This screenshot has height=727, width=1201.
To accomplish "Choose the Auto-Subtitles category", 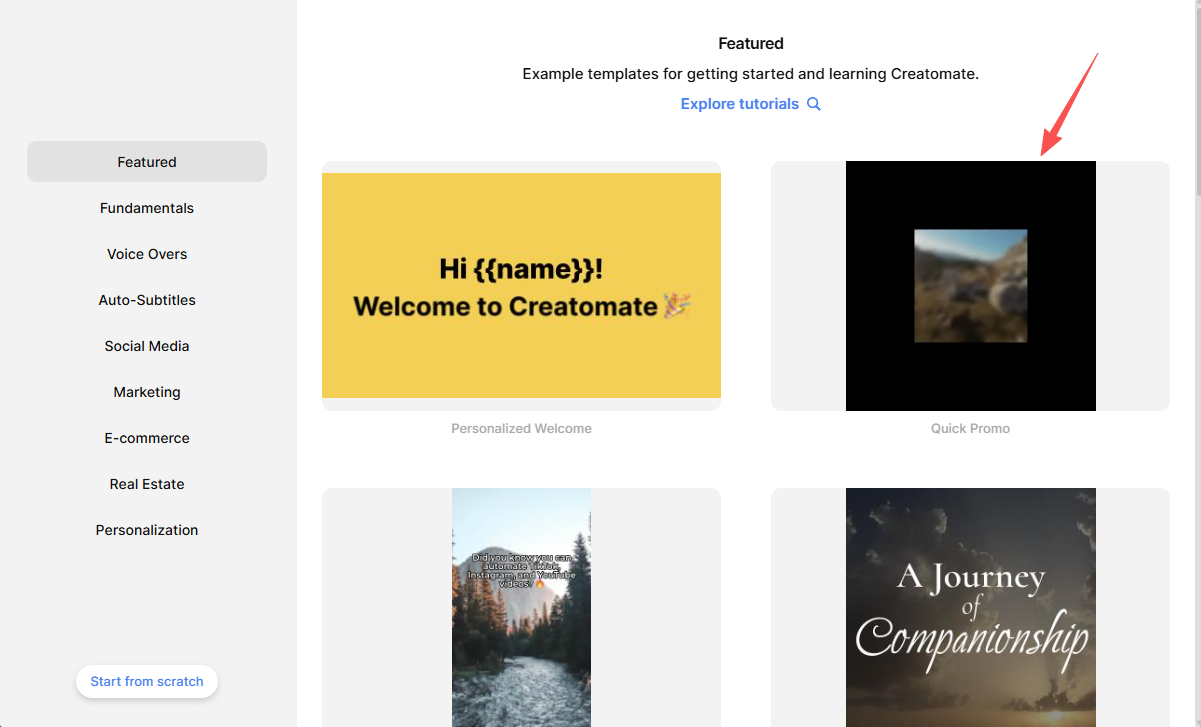I will [147, 300].
